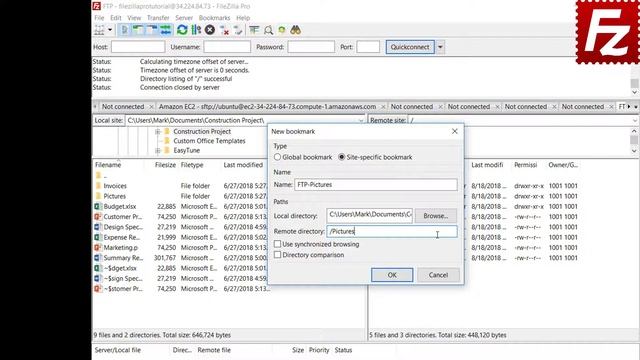Open the Quickconnect history dropdown arrow

pyautogui.click(x=440, y=47)
